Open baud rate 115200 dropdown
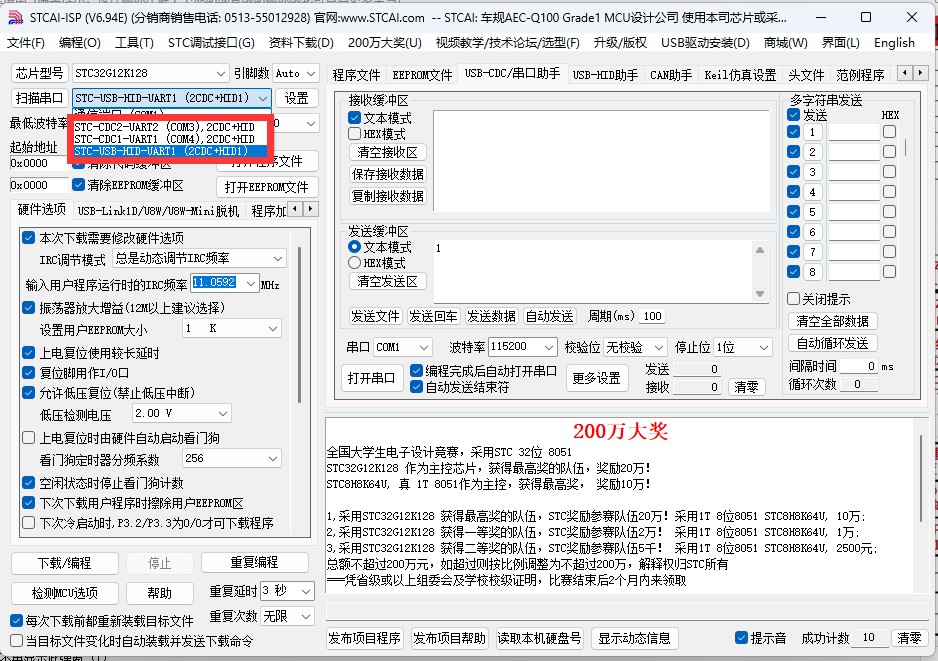Screen dimensions: 938x661 (549, 347)
